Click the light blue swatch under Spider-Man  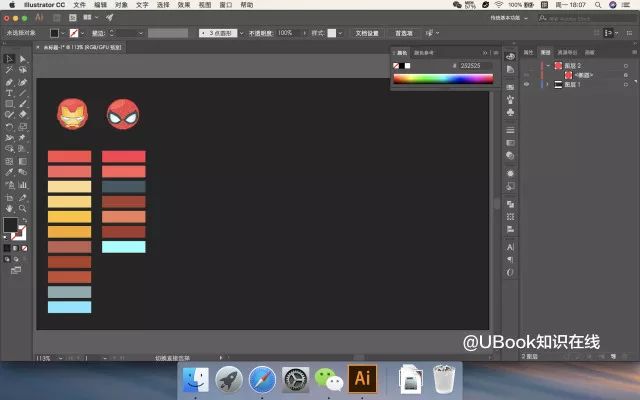click(x=124, y=247)
